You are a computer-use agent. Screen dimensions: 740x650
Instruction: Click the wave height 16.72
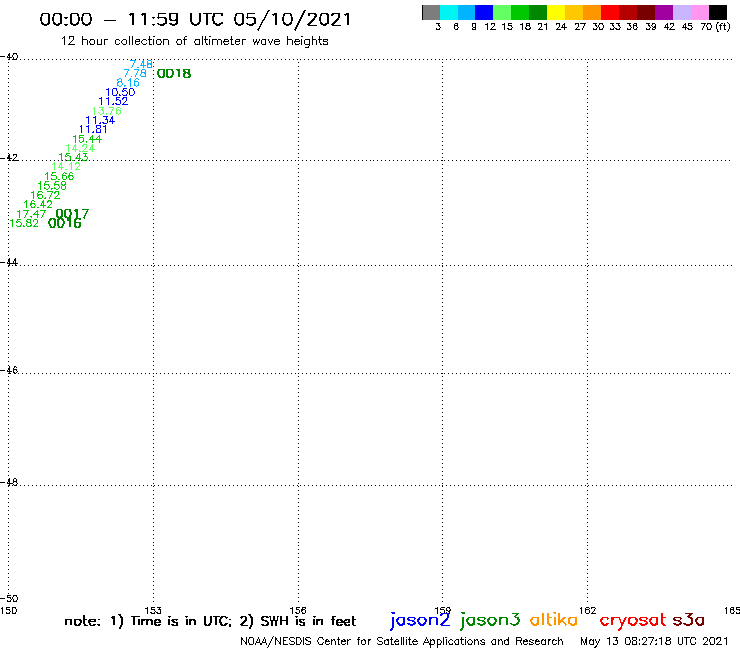[45, 195]
